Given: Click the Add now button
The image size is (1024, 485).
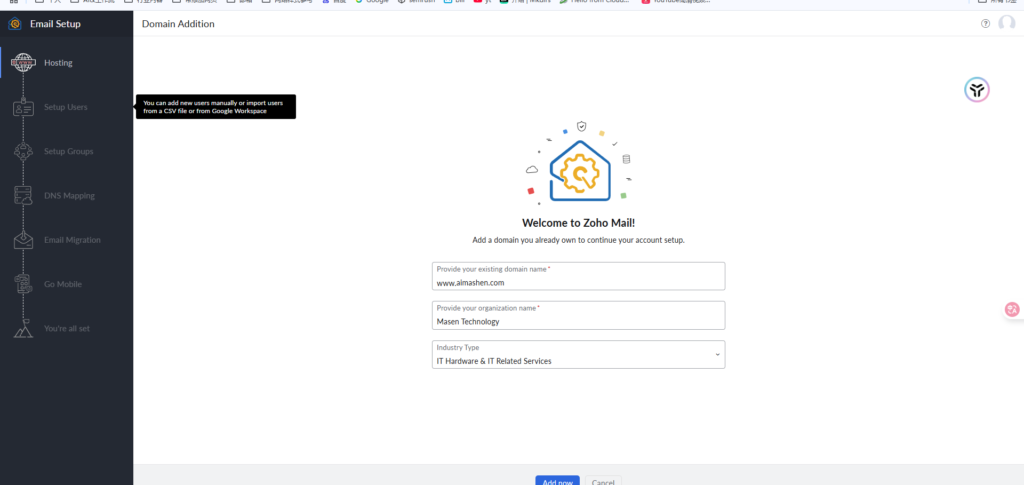Looking at the screenshot, I should coord(558,482).
